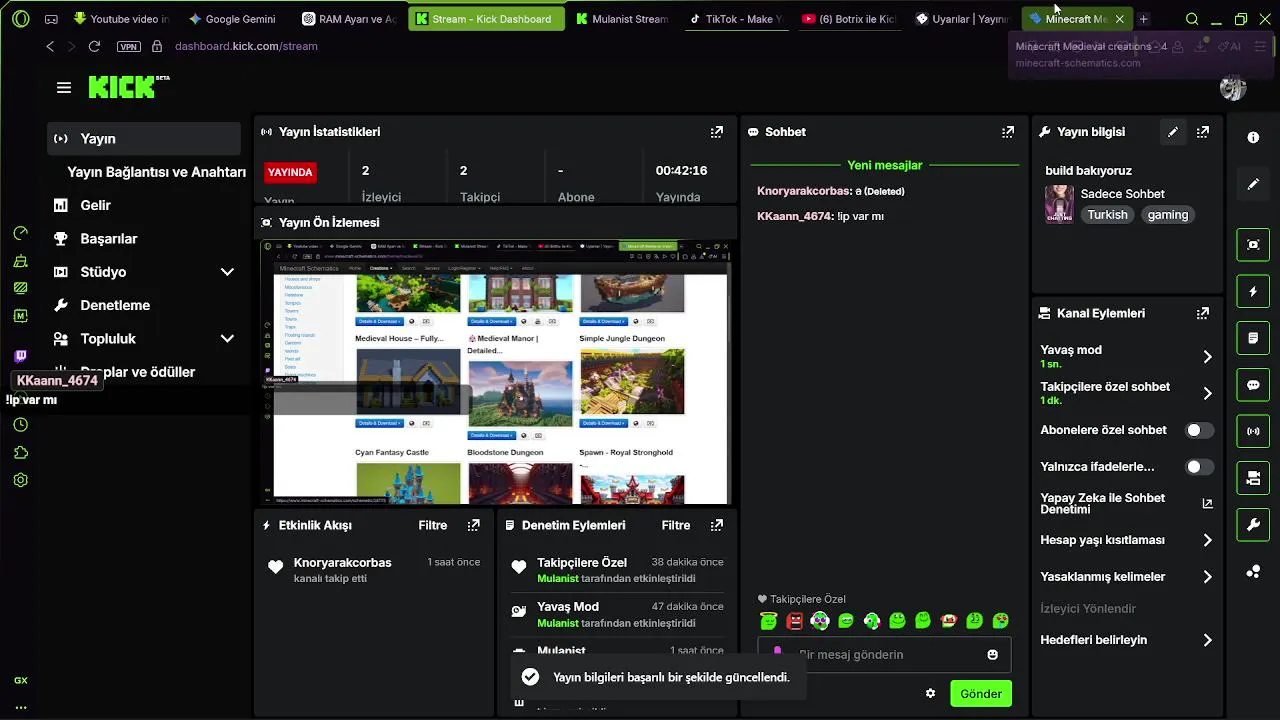This screenshot has height=720, width=1280.
Task: Open the Twitch icon in browser sidebar
Action: click(x=21, y=356)
